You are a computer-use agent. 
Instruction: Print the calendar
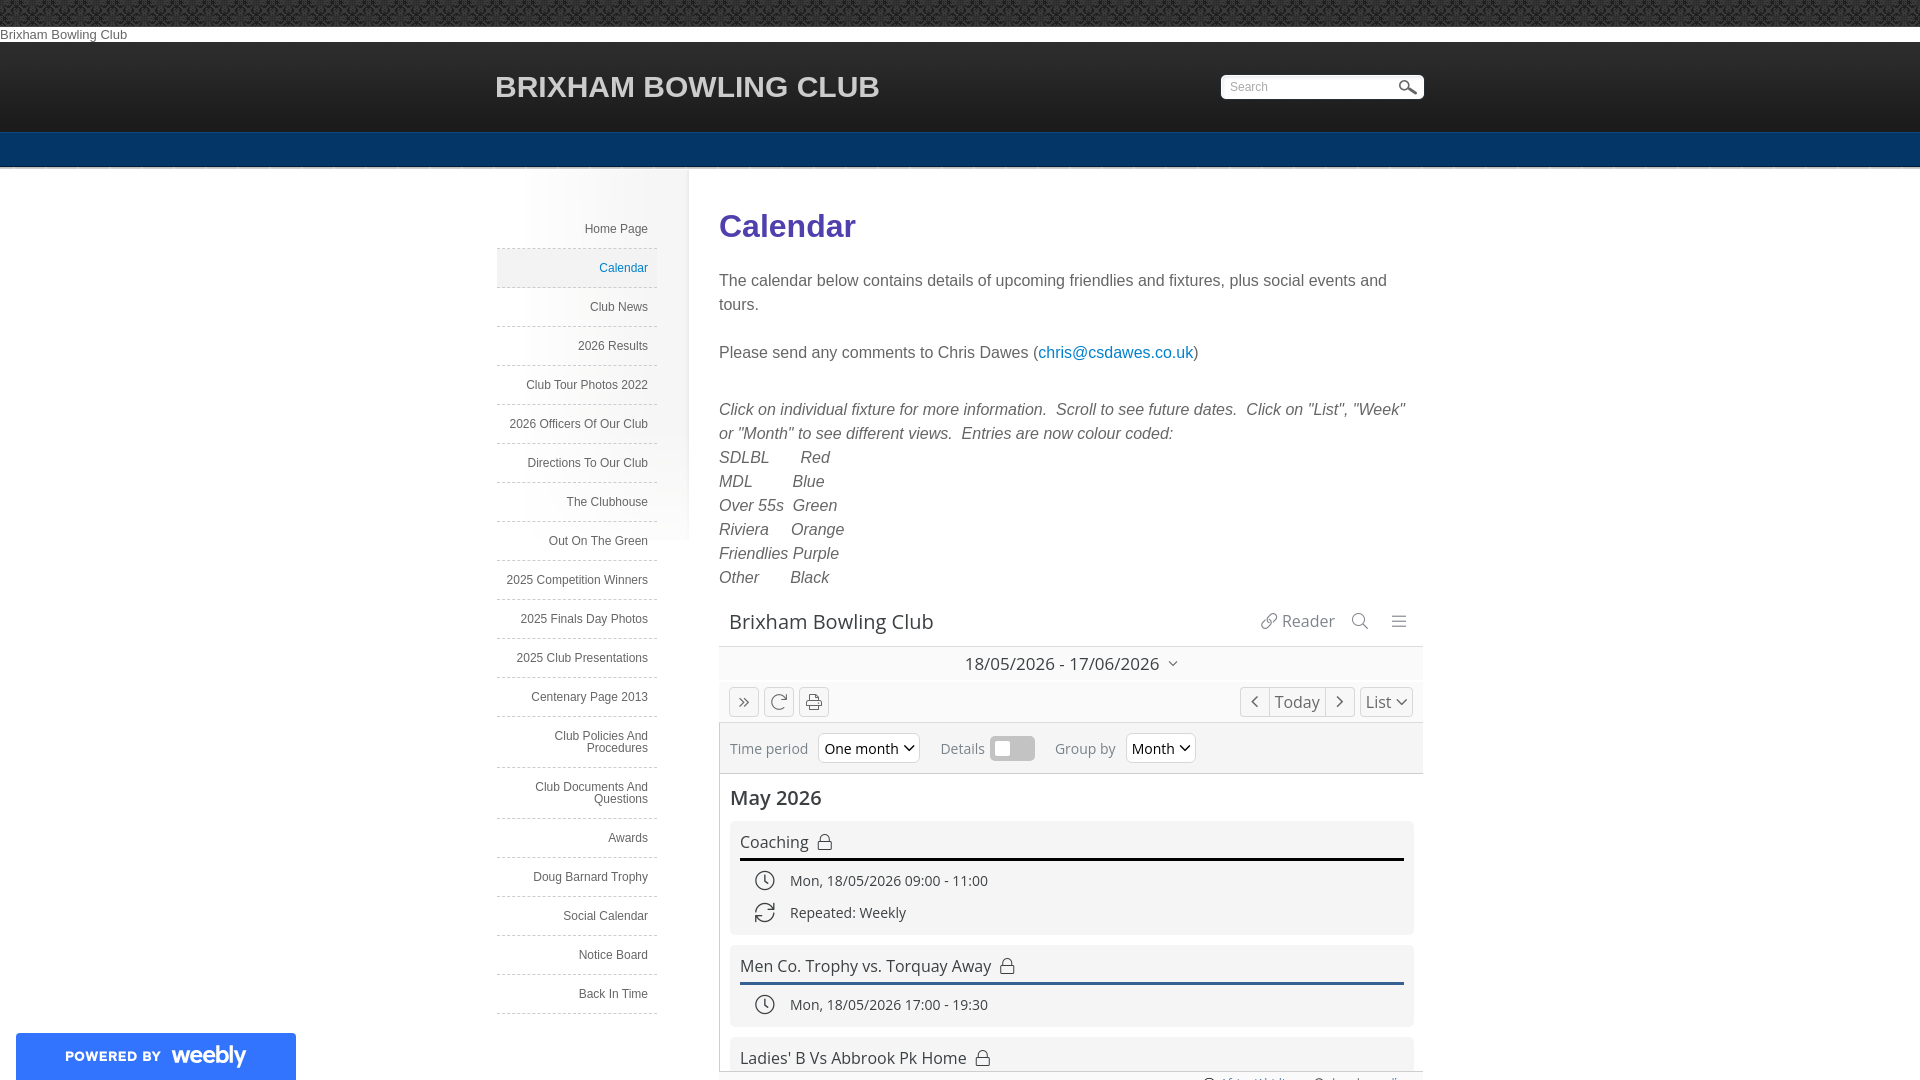coord(814,702)
